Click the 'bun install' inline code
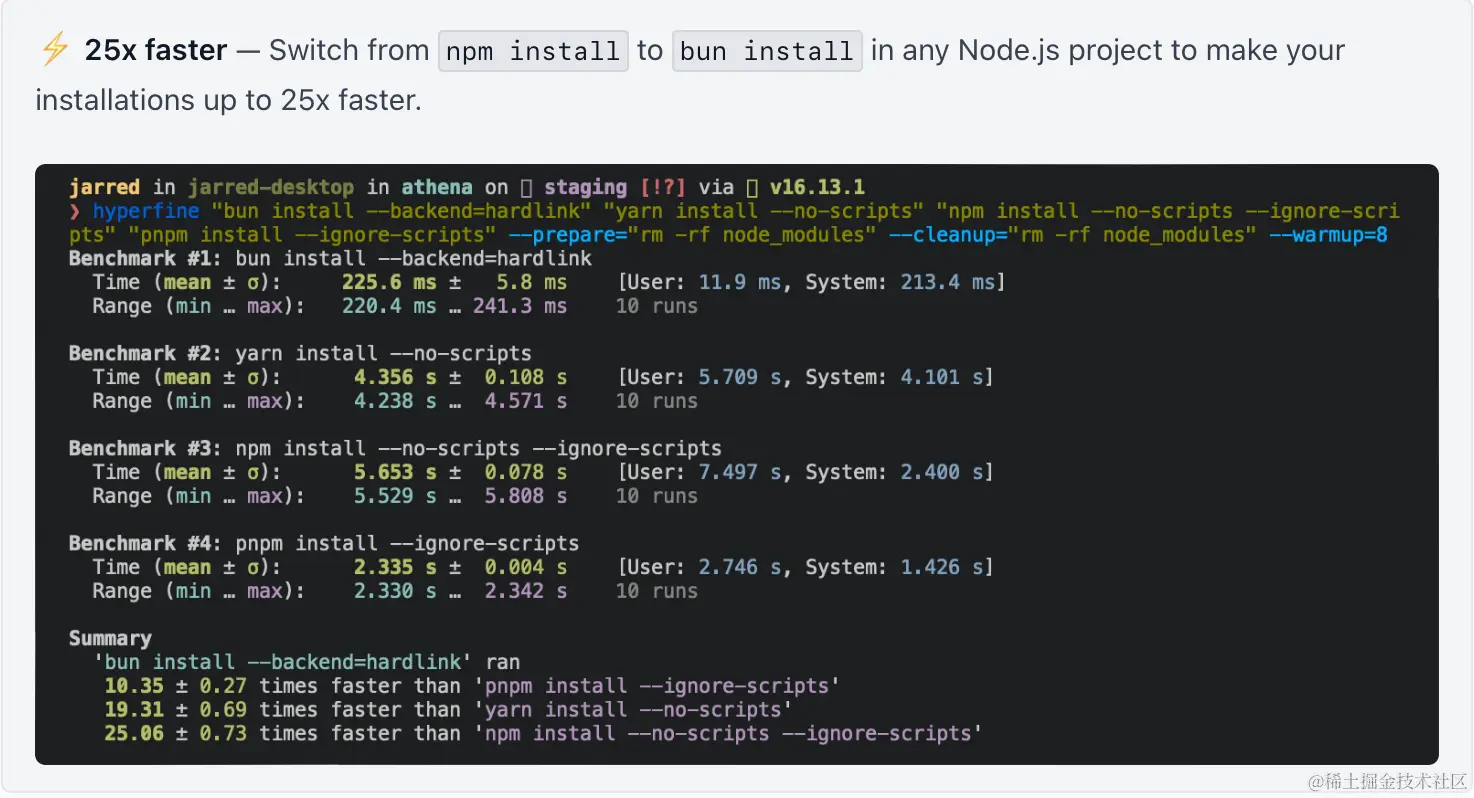 point(767,51)
